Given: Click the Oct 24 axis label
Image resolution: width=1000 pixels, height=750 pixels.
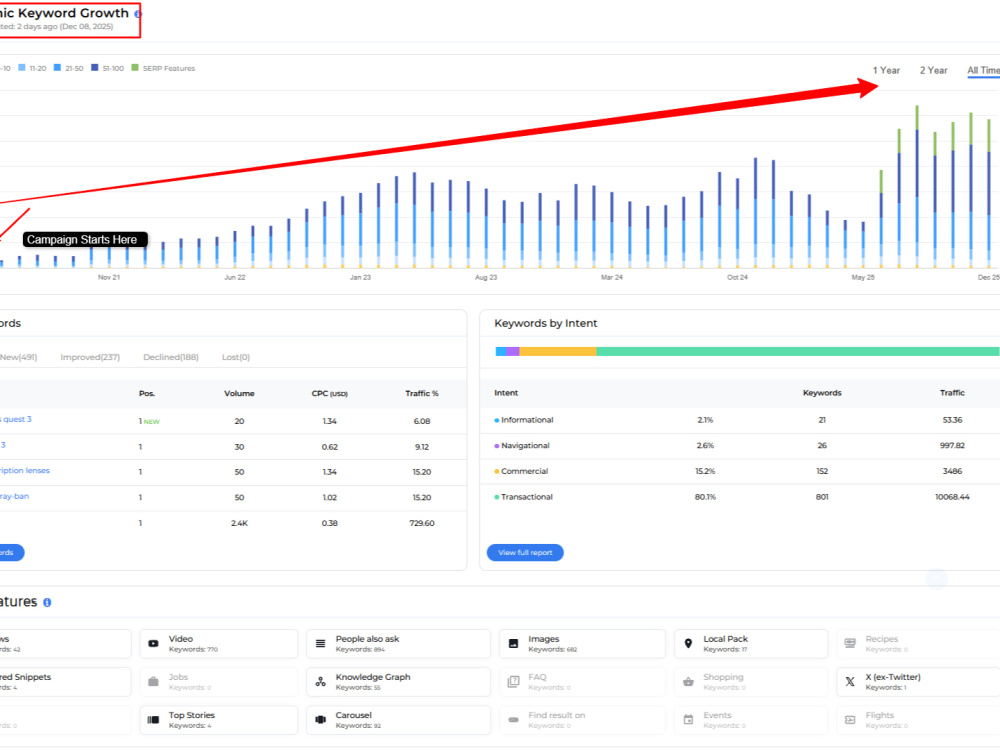Looking at the screenshot, I should (x=737, y=277).
